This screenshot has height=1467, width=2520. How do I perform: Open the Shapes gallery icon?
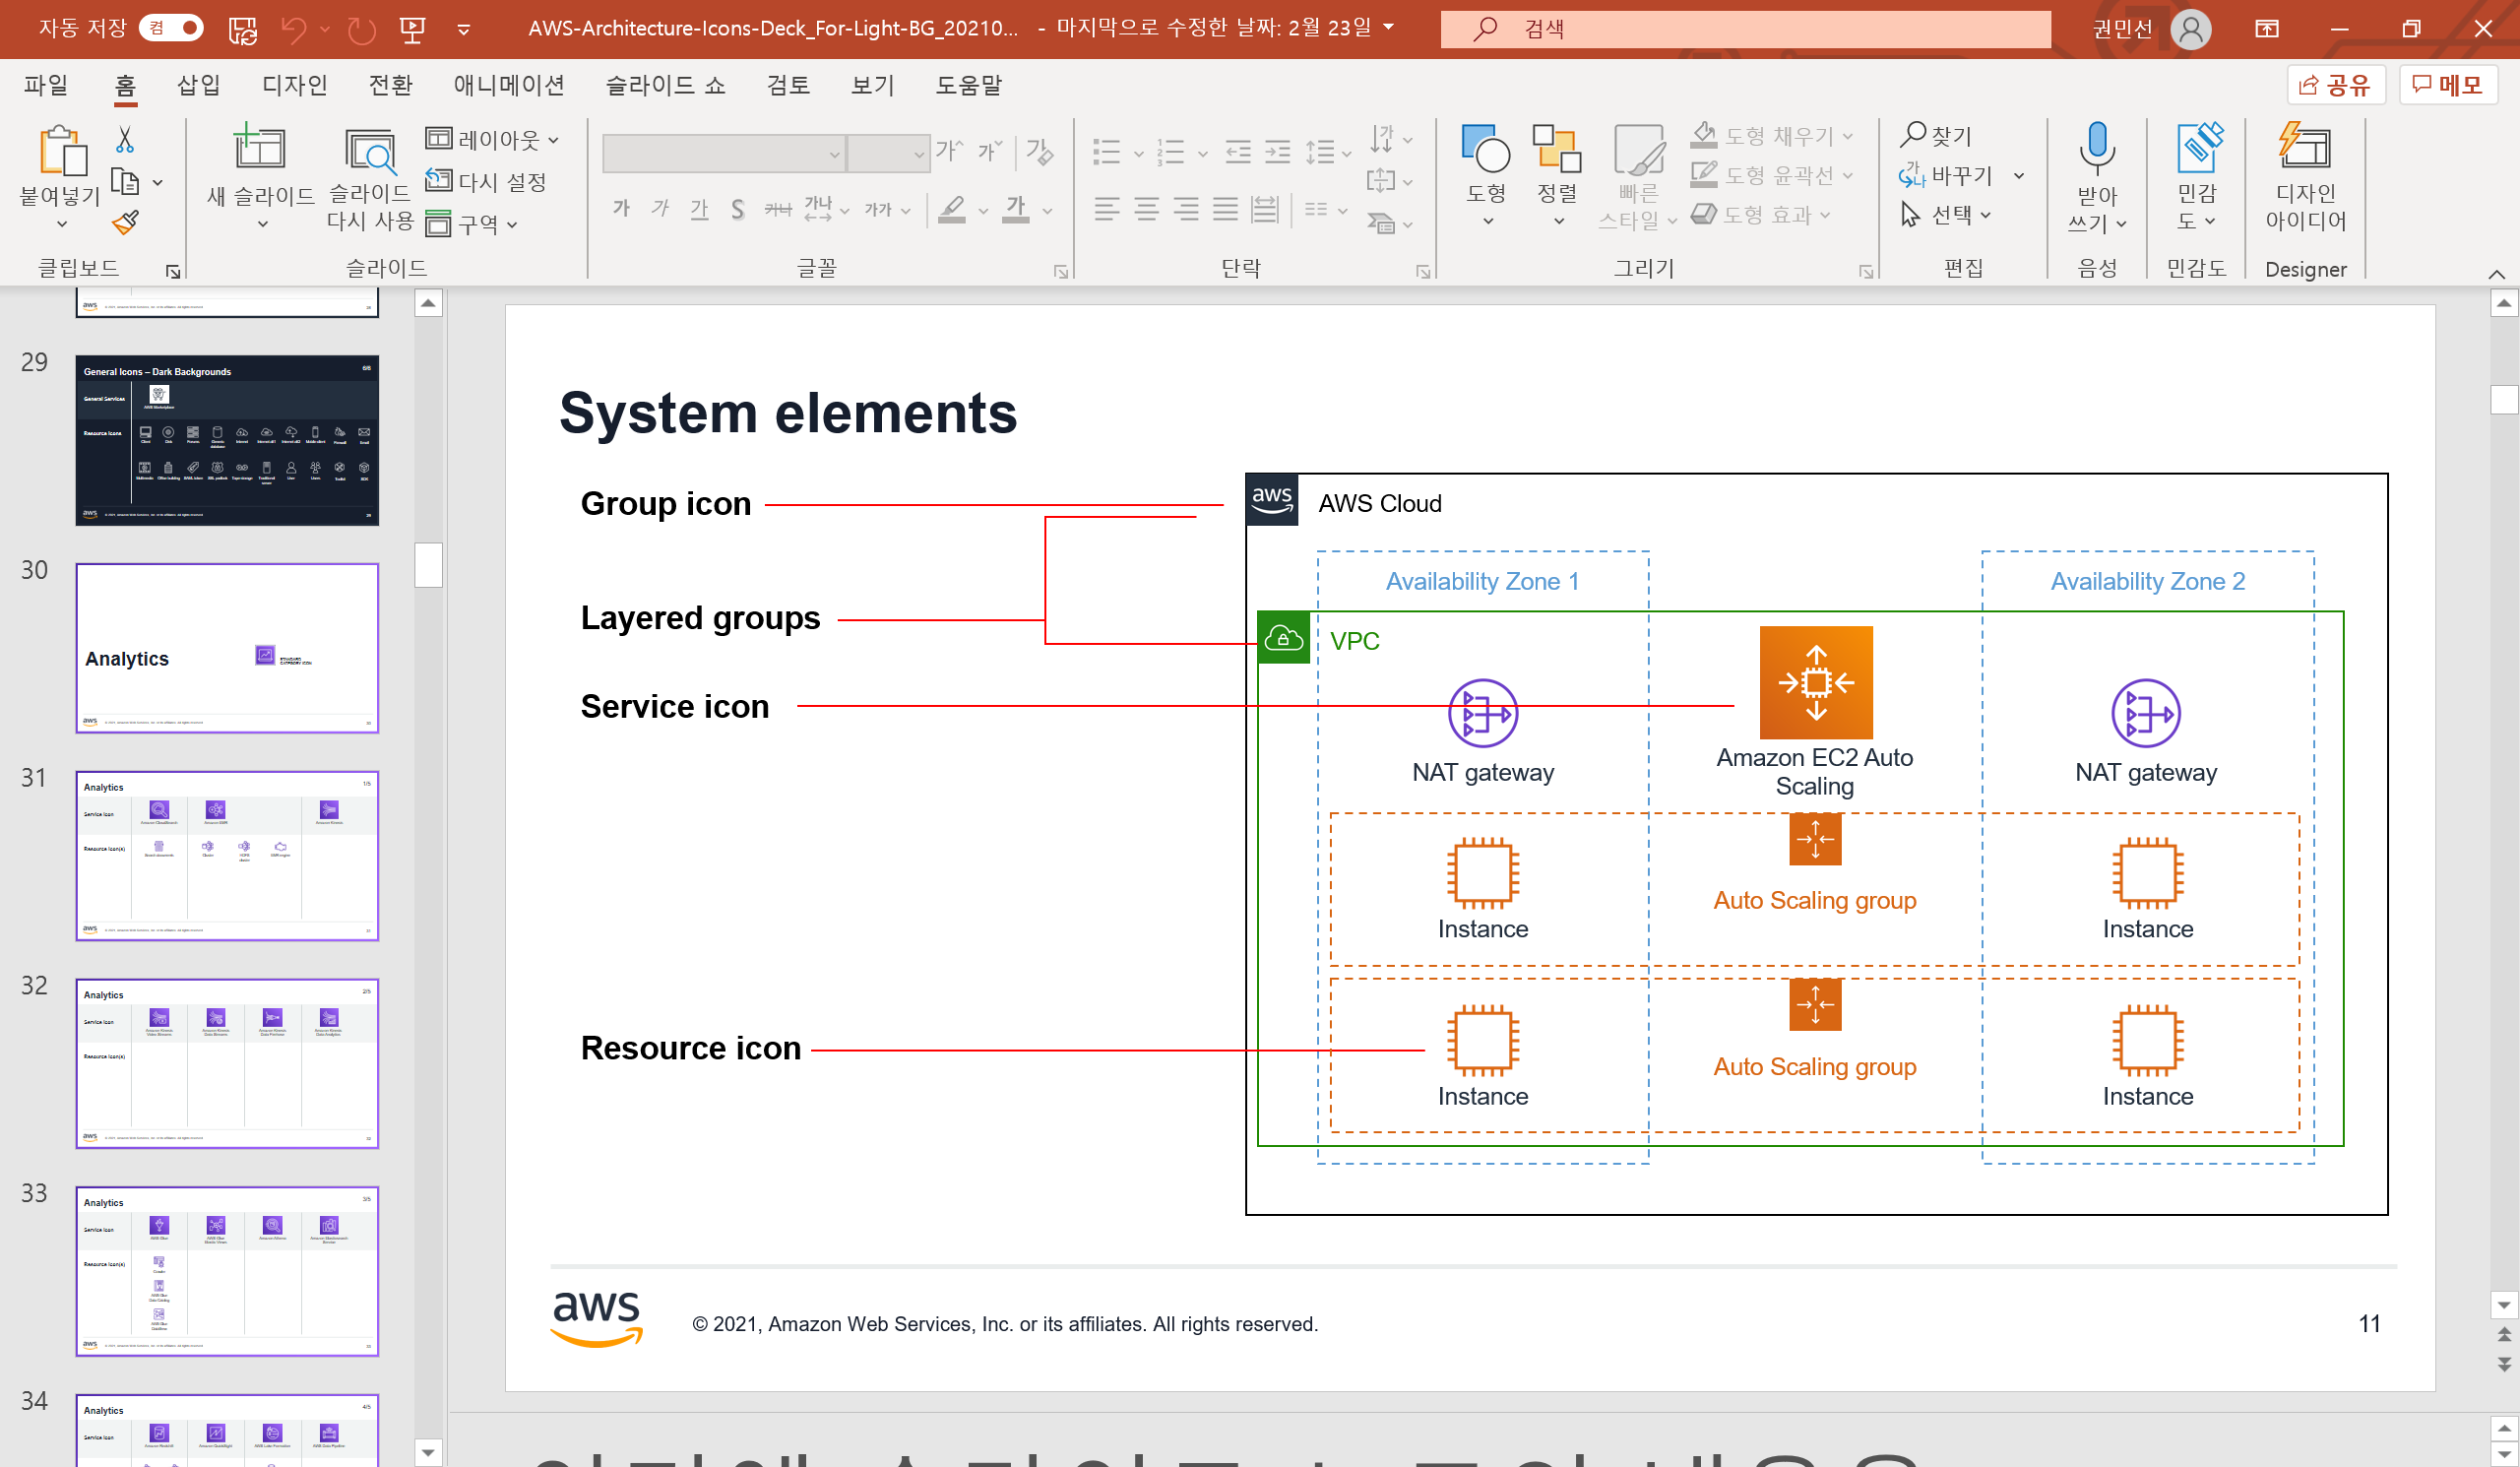coord(1486,150)
